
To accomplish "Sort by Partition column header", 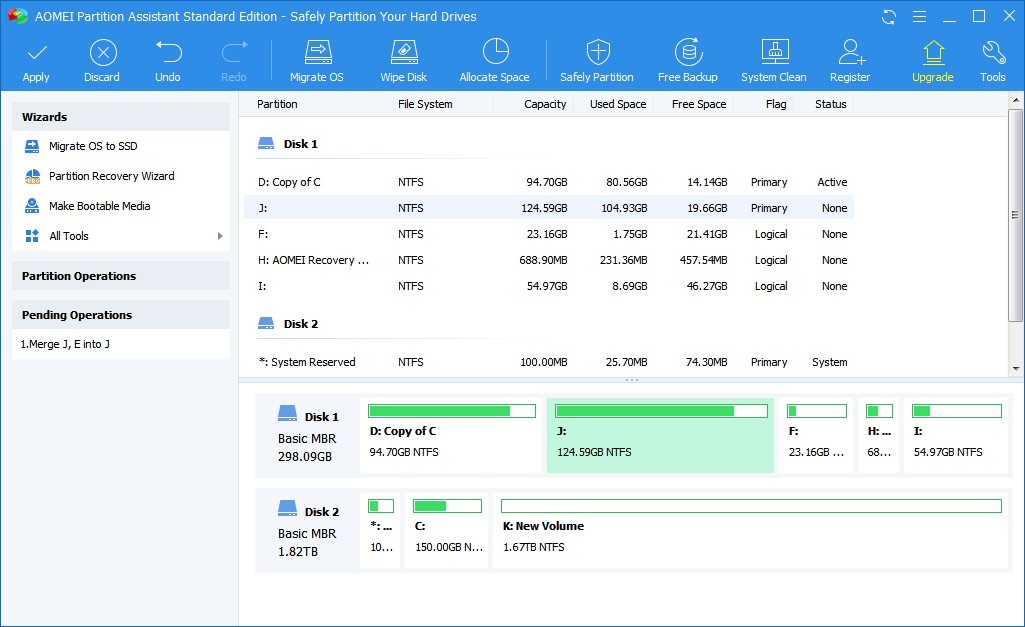I will tap(277, 104).
